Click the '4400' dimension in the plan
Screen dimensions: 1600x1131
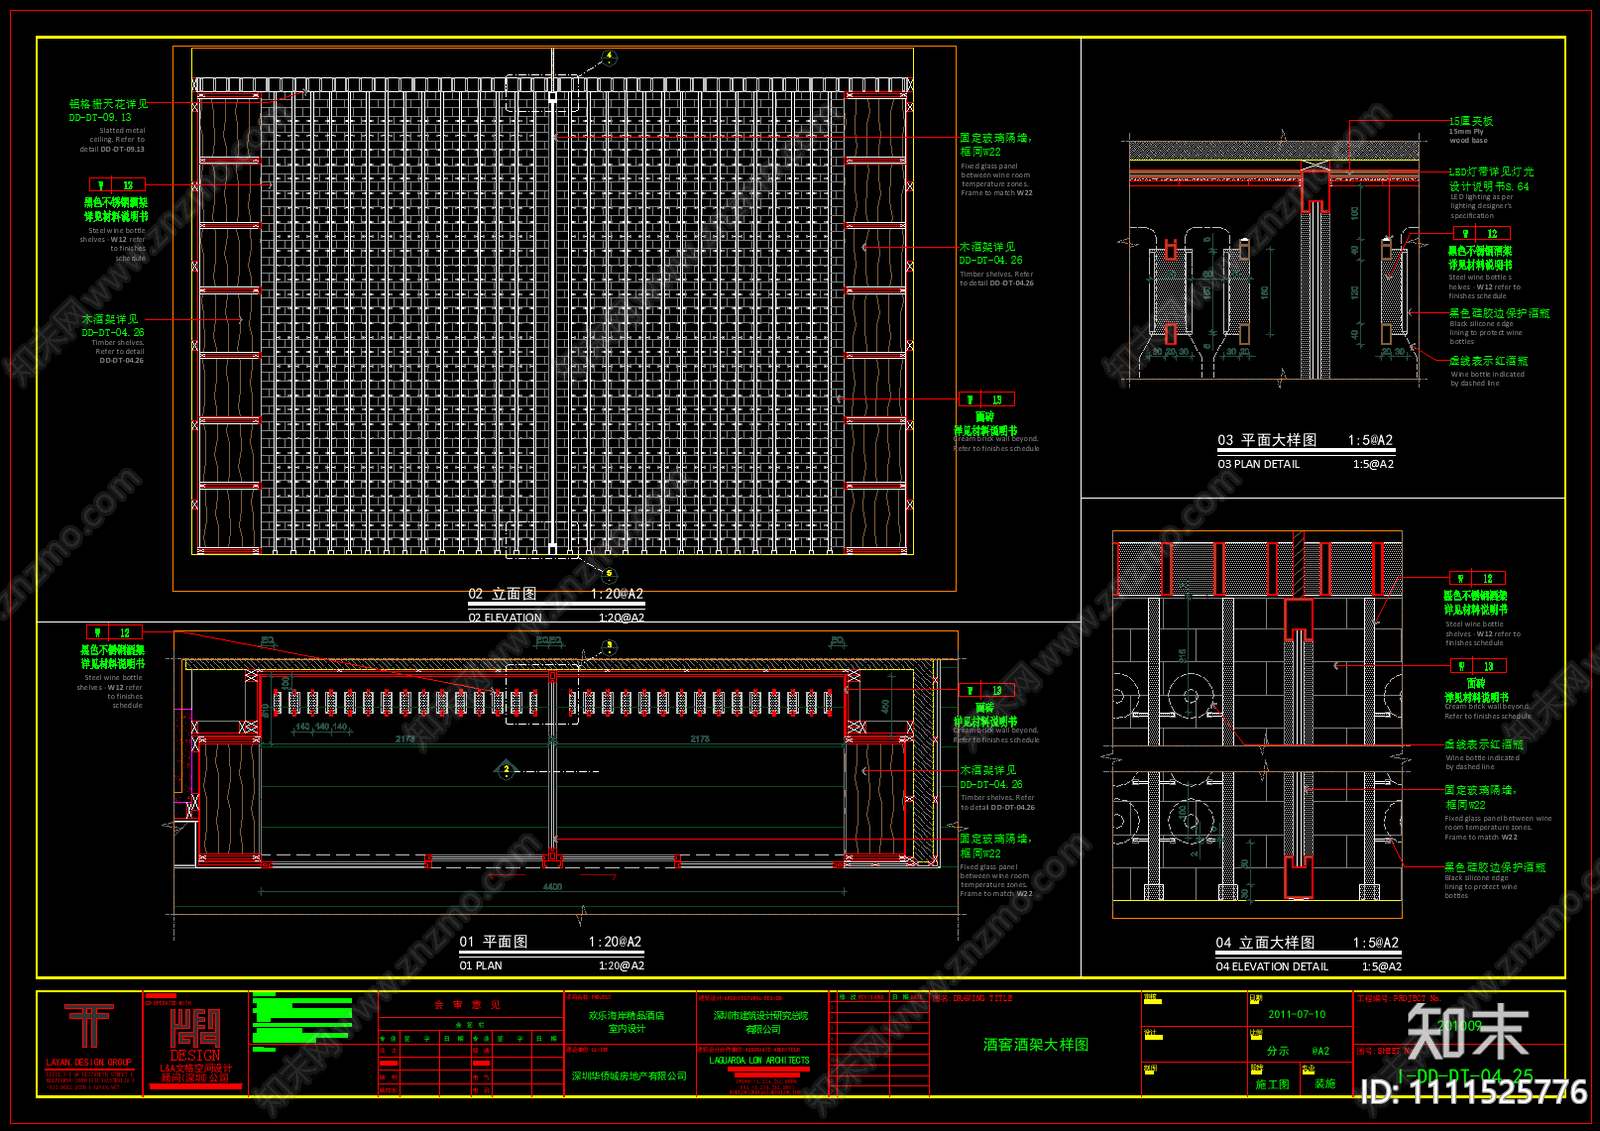coord(552,886)
